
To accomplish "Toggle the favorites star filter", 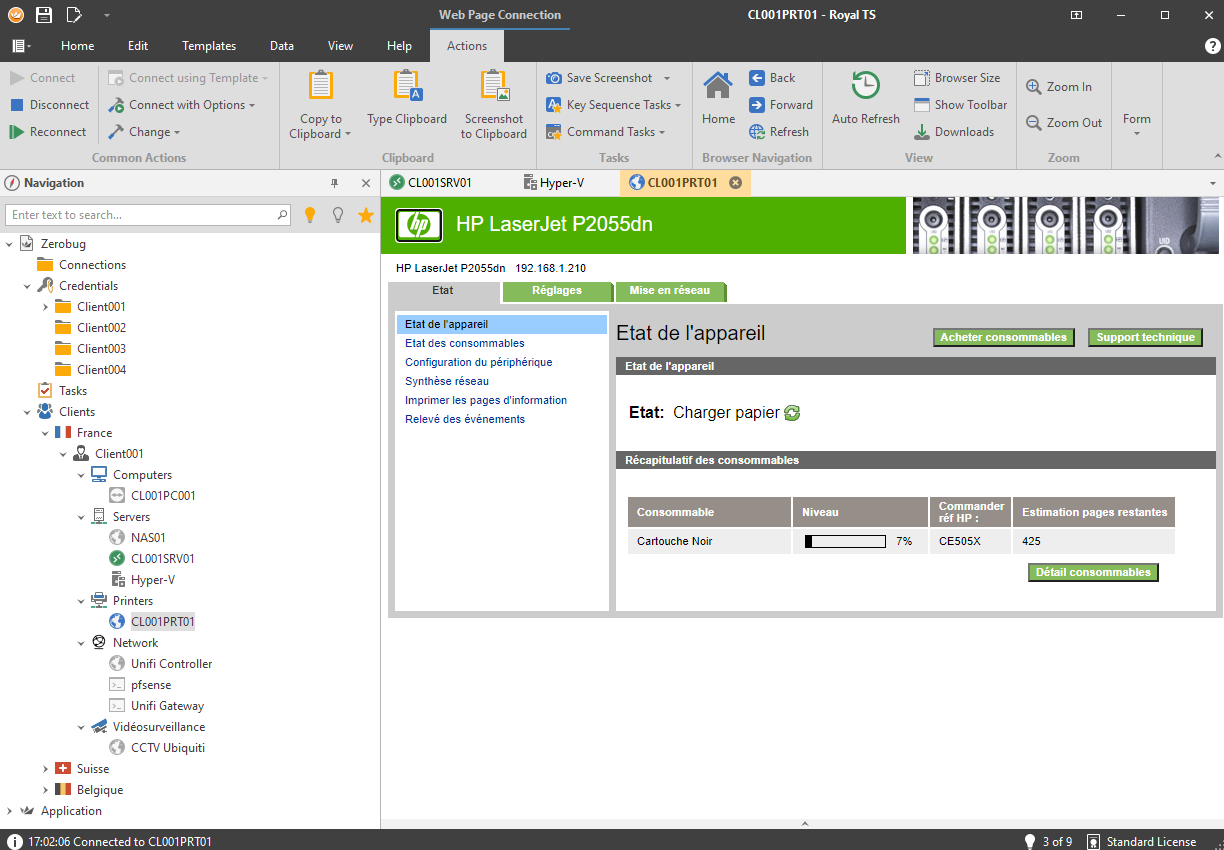I will (366, 215).
